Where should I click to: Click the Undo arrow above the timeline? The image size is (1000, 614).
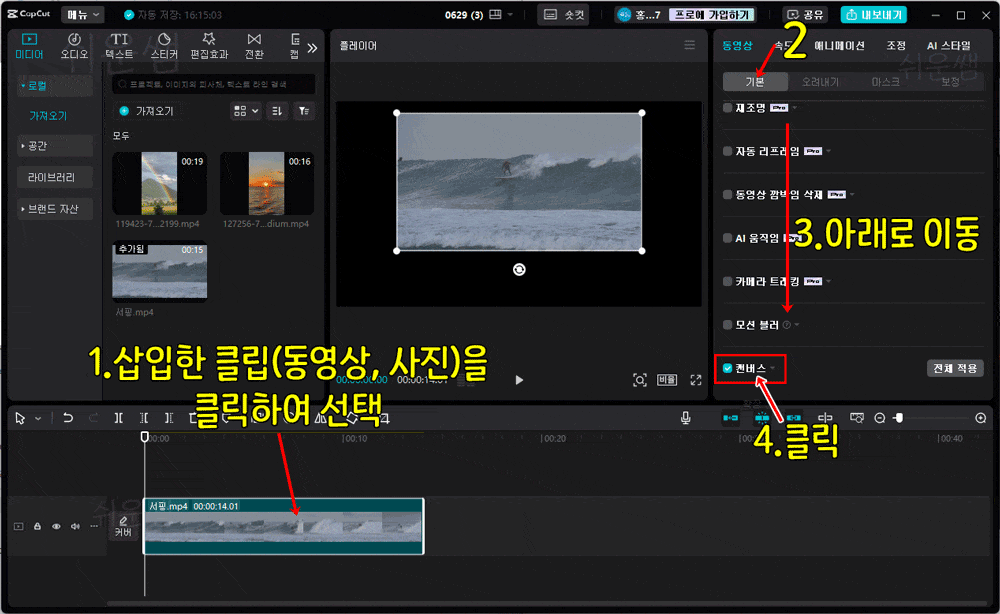click(67, 418)
